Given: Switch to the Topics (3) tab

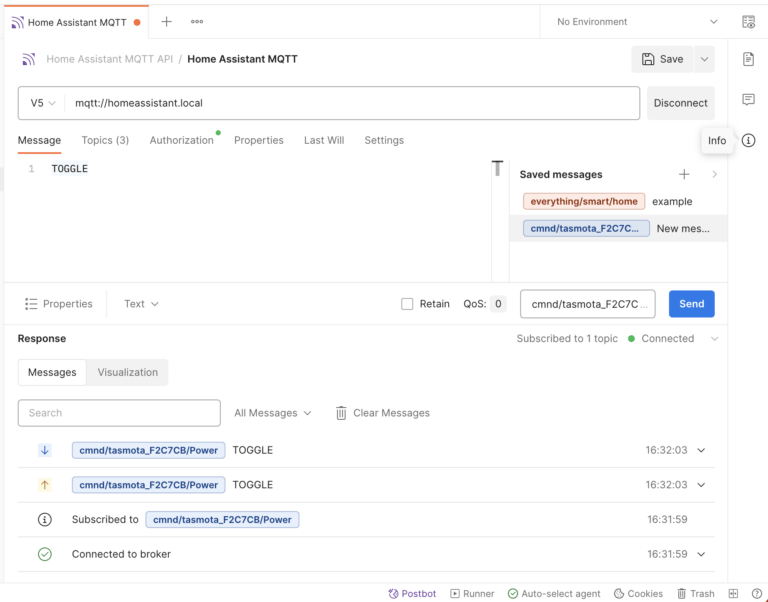Looking at the screenshot, I should (105, 141).
